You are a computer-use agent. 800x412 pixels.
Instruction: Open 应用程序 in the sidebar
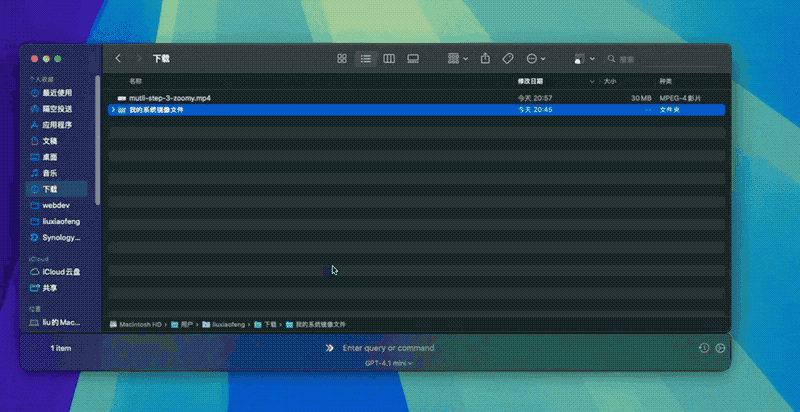pos(57,125)
